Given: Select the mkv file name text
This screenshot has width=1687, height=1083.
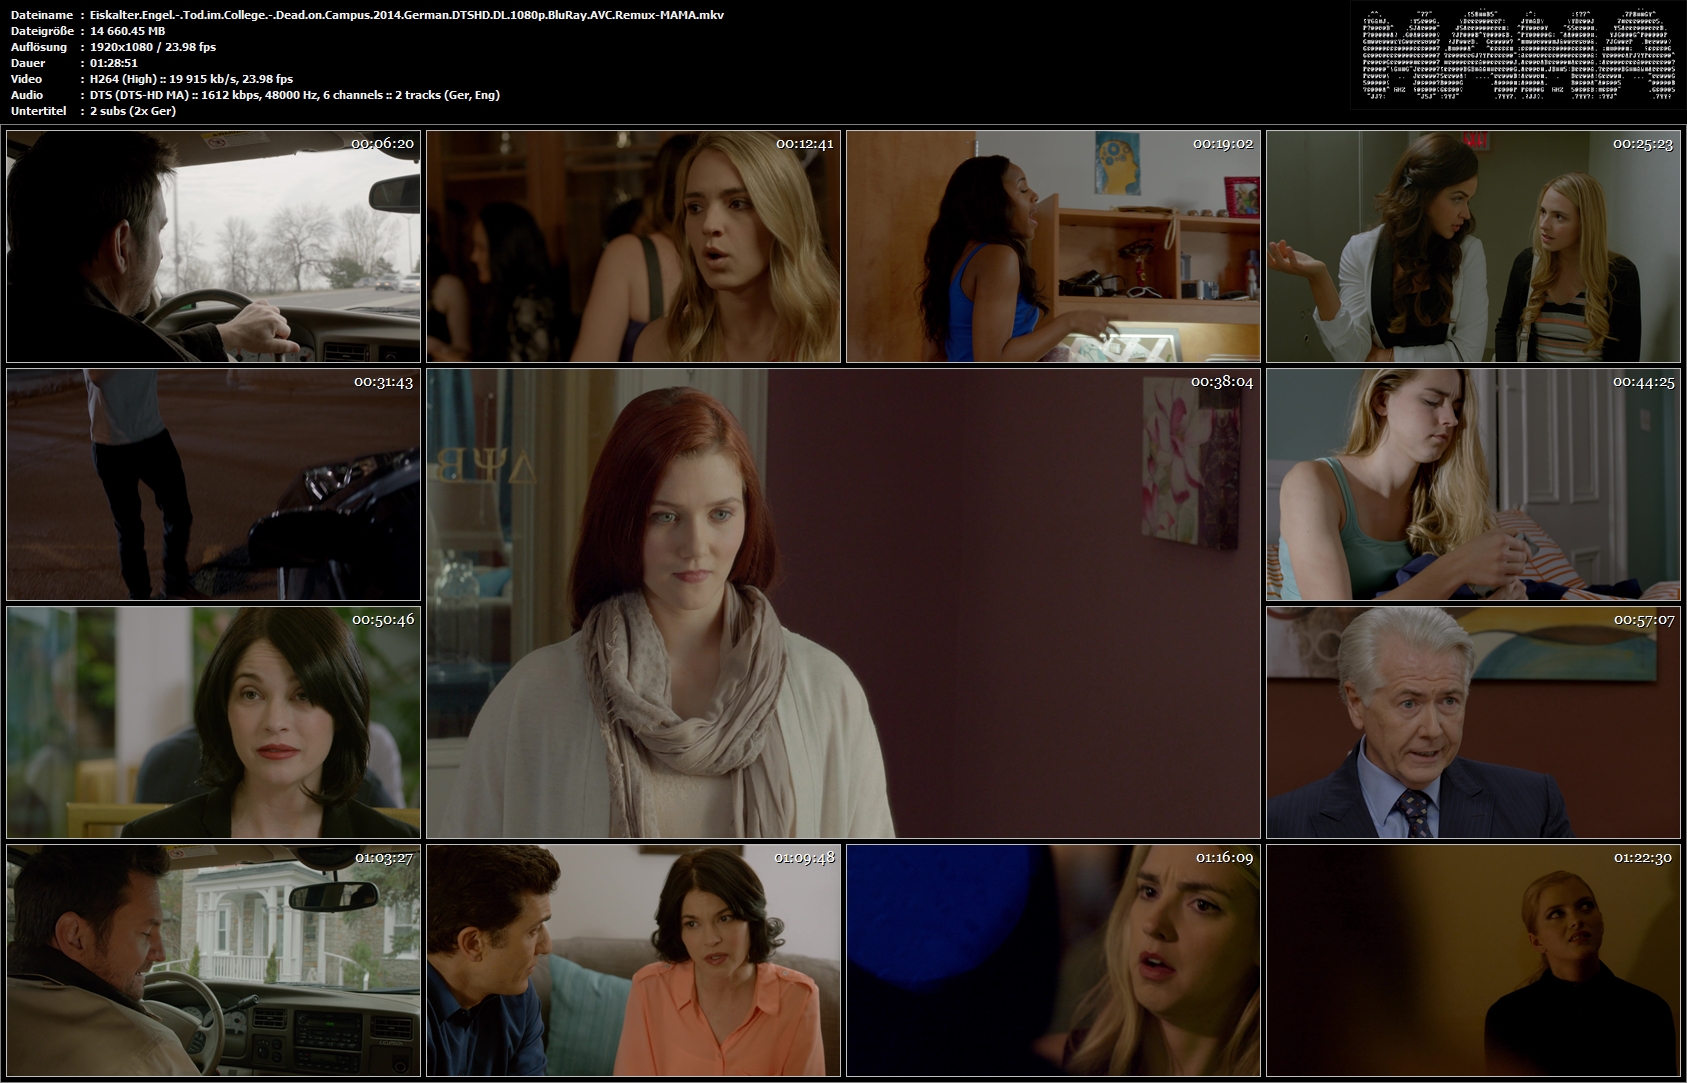Looking at the screenshot, I should 407,15.
